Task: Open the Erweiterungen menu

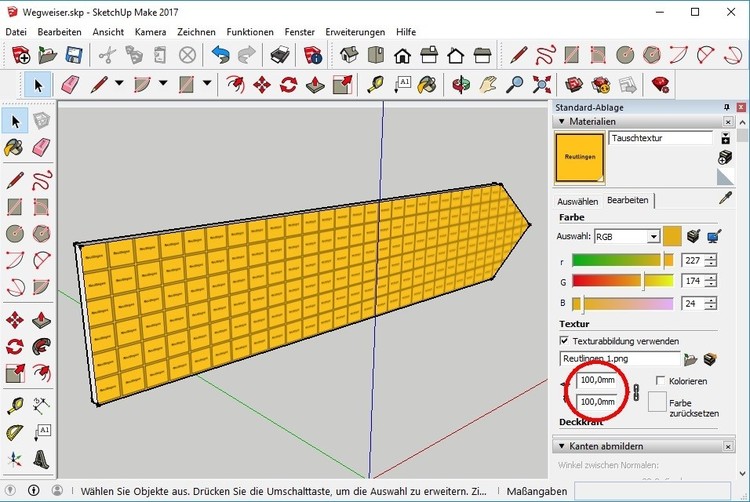Action: (x=355, y=32)
